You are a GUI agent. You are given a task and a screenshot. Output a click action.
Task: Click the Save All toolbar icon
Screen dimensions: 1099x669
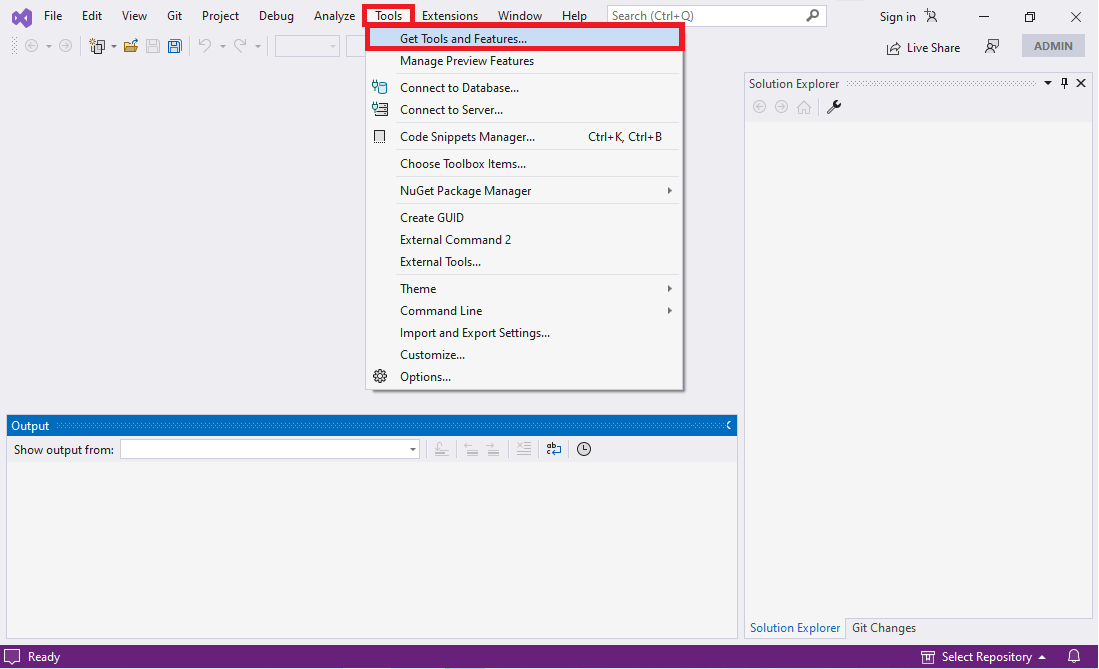coord(175,46)
